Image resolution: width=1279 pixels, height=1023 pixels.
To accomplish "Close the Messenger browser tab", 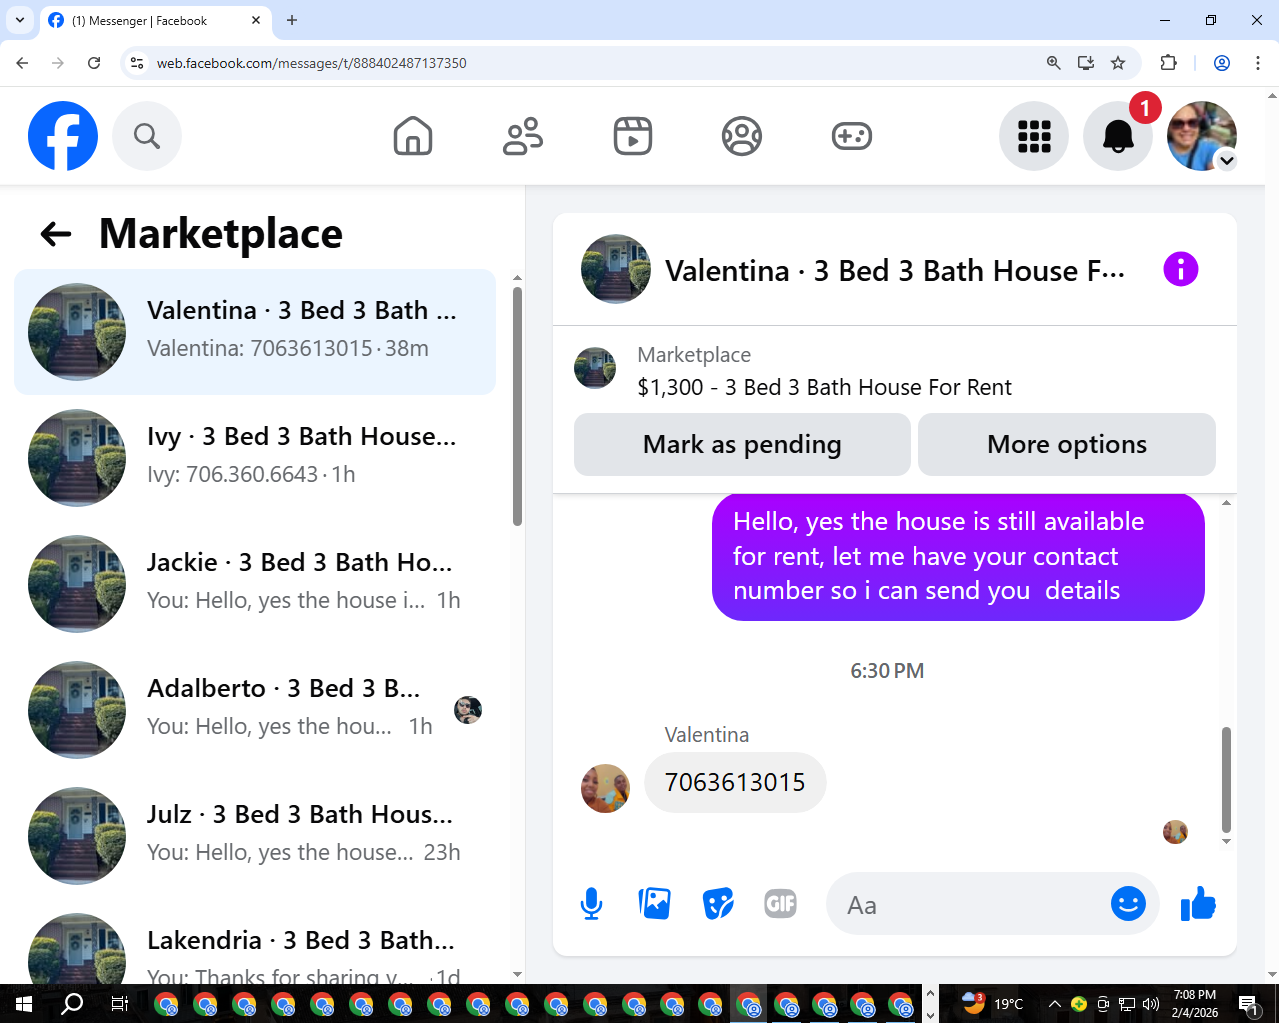I will [x=256, y=20].
